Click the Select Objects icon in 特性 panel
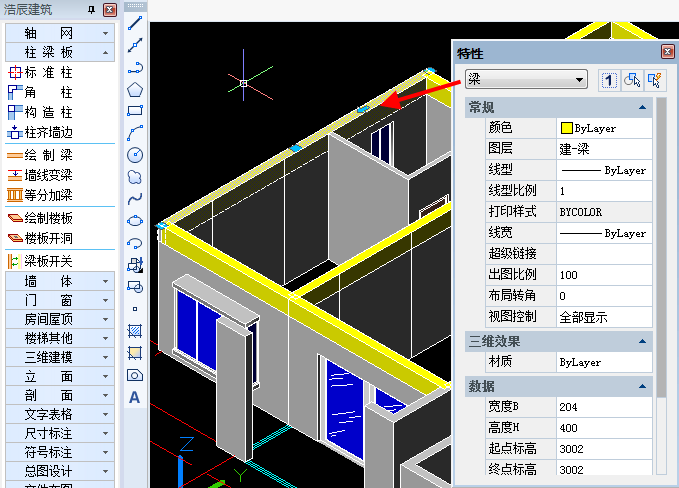 coord(632,80)
